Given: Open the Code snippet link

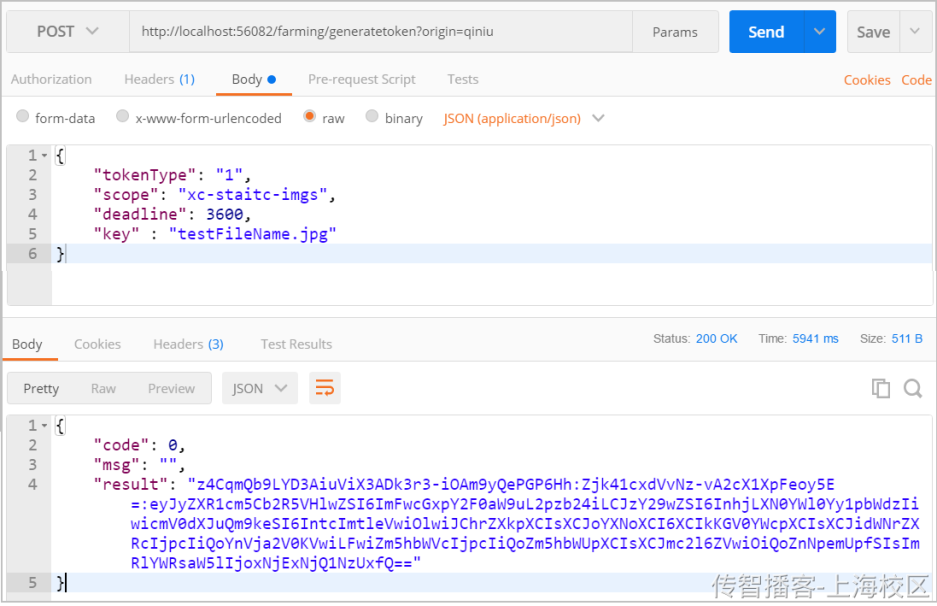Looking at the screenshot, I should click(x=916, y=80).
